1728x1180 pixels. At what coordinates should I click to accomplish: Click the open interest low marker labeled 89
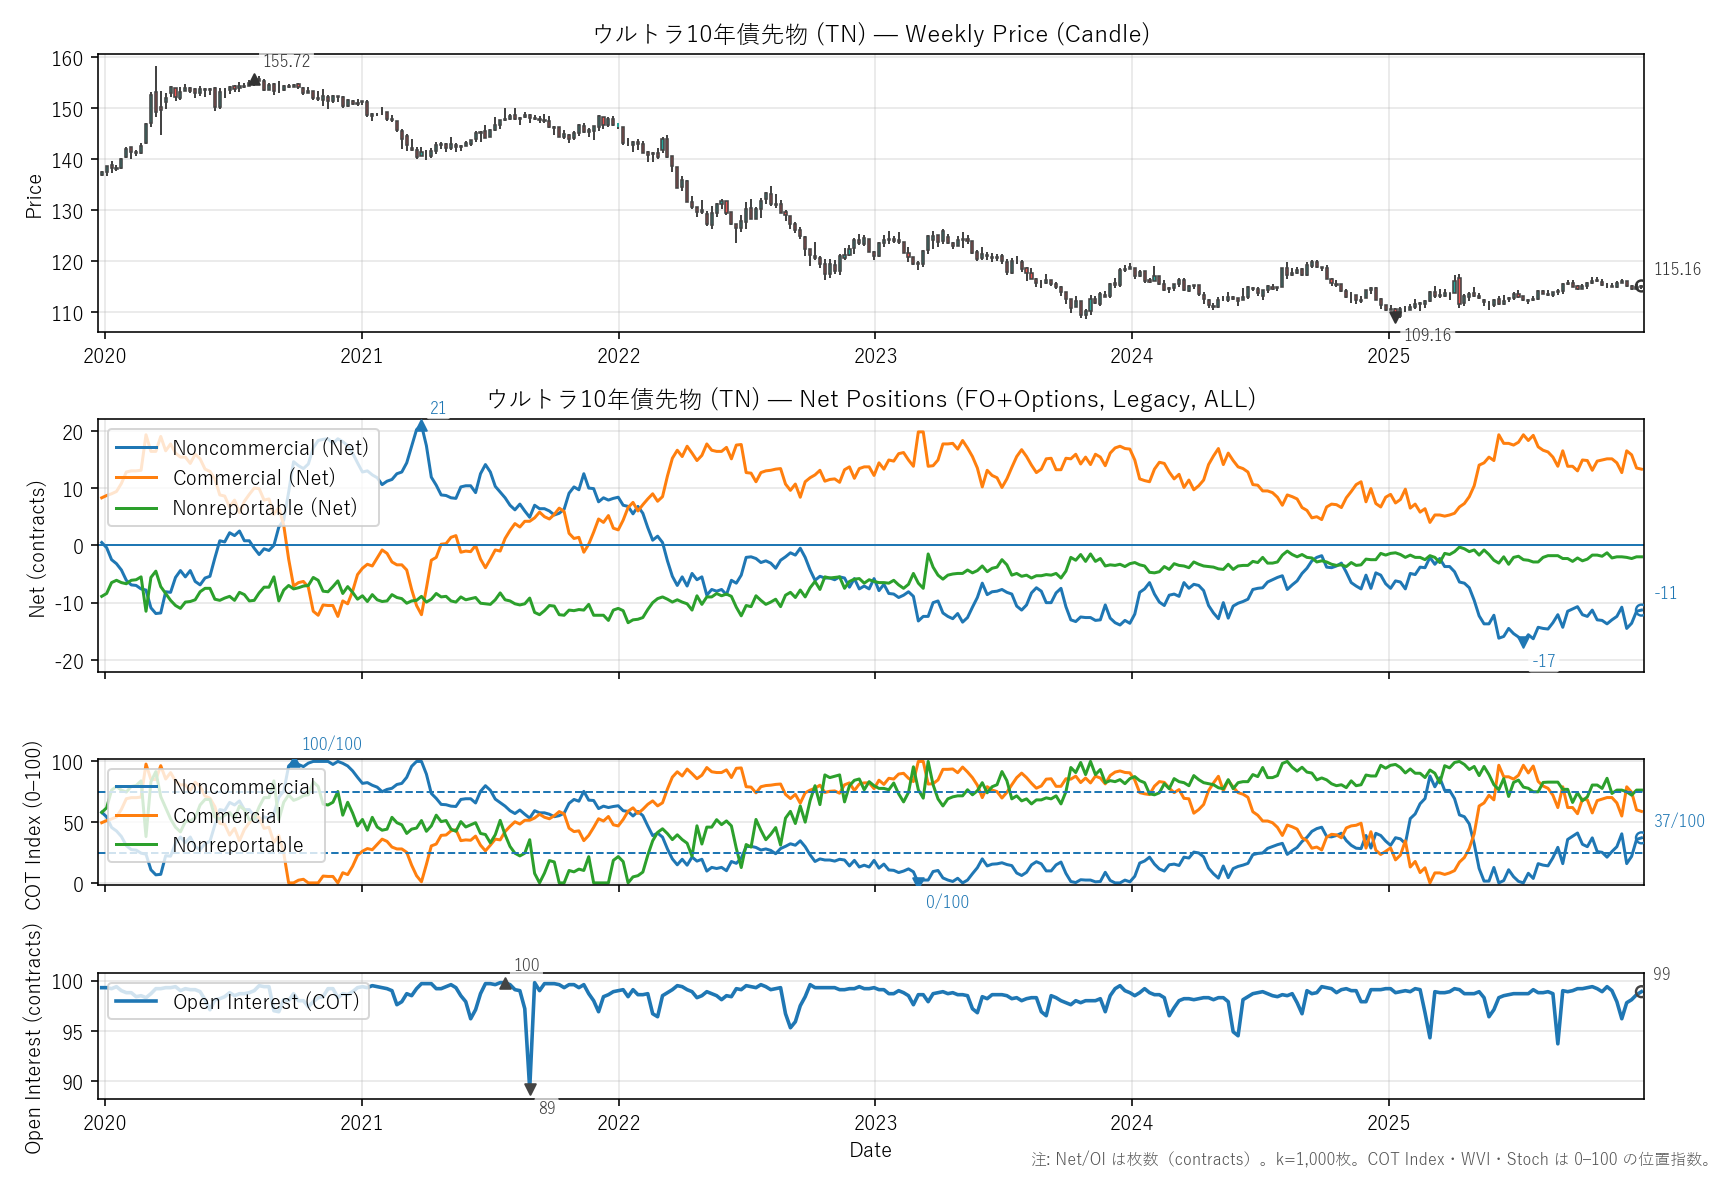pyautogui.click(x=530, y=1089)
